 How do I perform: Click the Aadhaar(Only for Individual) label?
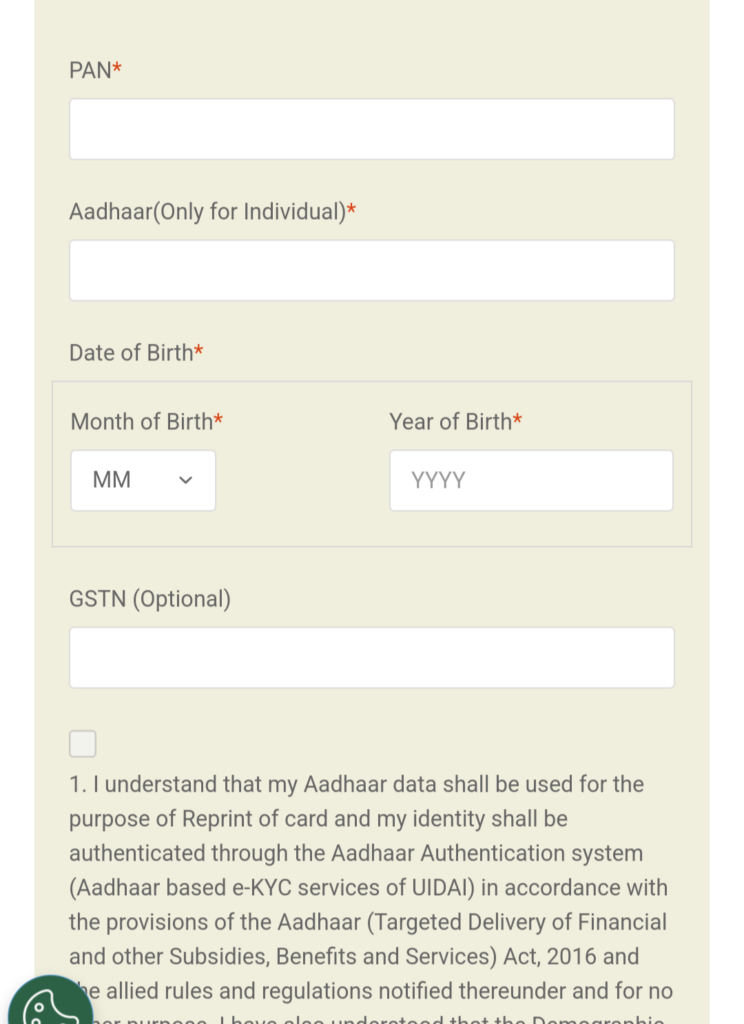(207, 212)
